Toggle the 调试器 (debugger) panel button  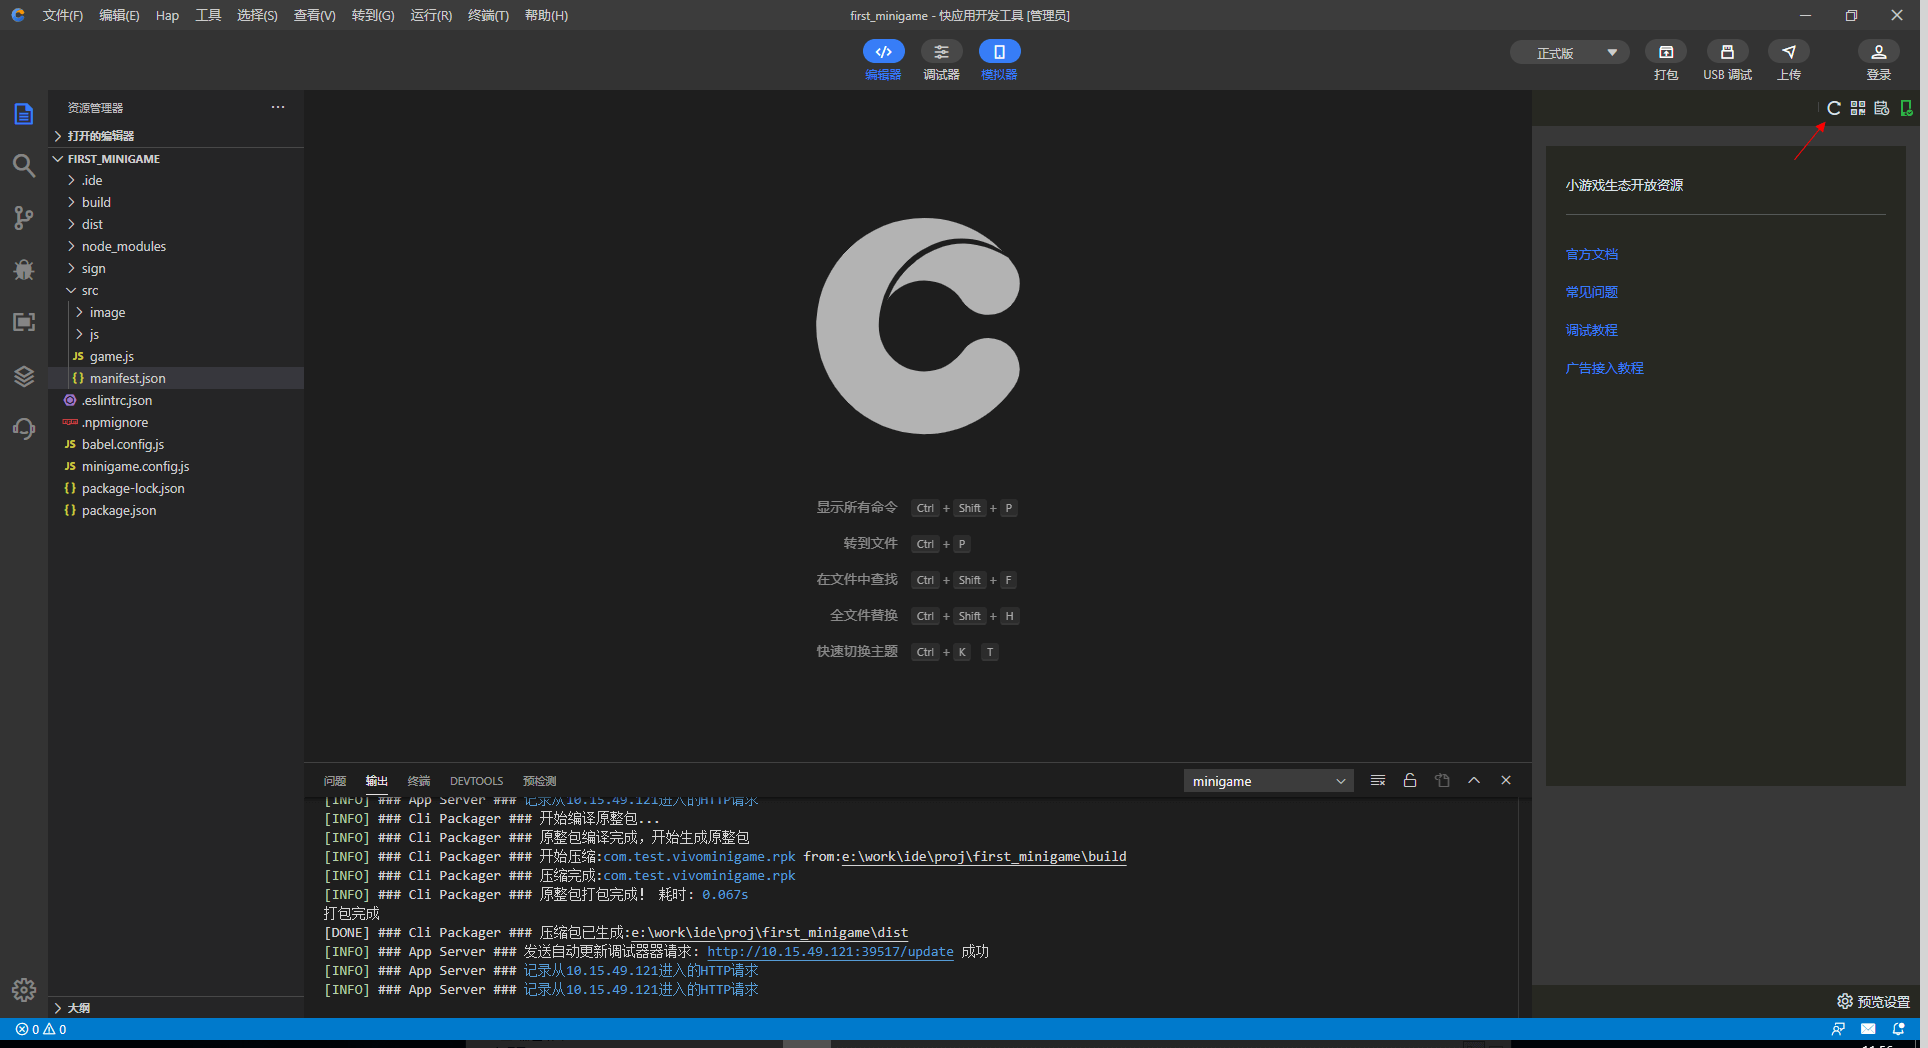coord(941,60)
